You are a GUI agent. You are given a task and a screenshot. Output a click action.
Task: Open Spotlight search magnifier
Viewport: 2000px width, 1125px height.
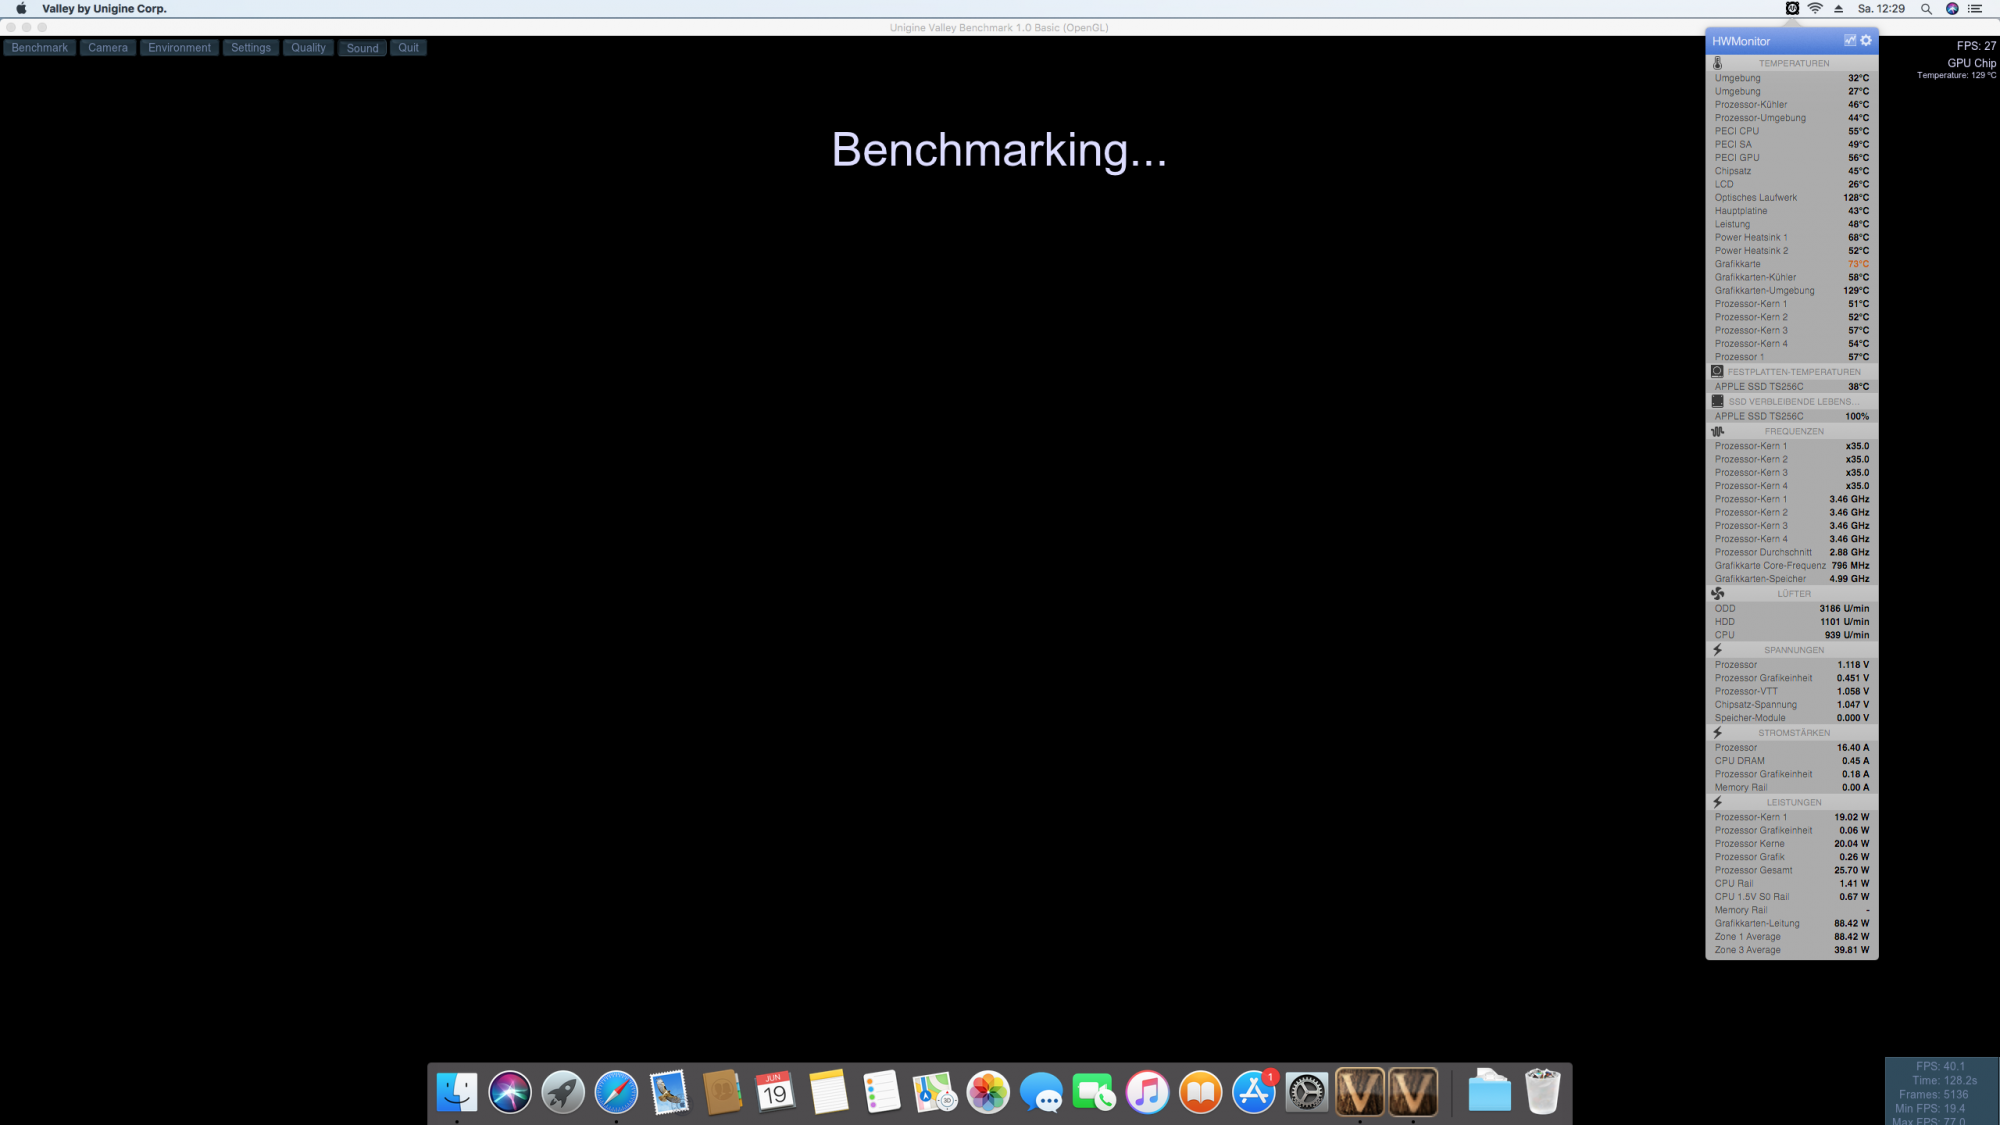pos(1926,9)
